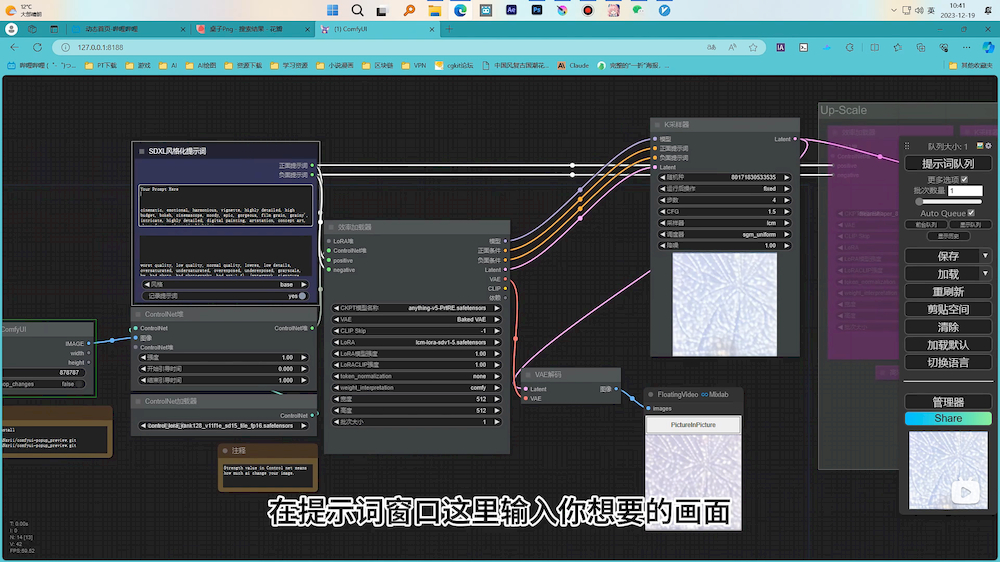Click the Share button

pos(947,418)
